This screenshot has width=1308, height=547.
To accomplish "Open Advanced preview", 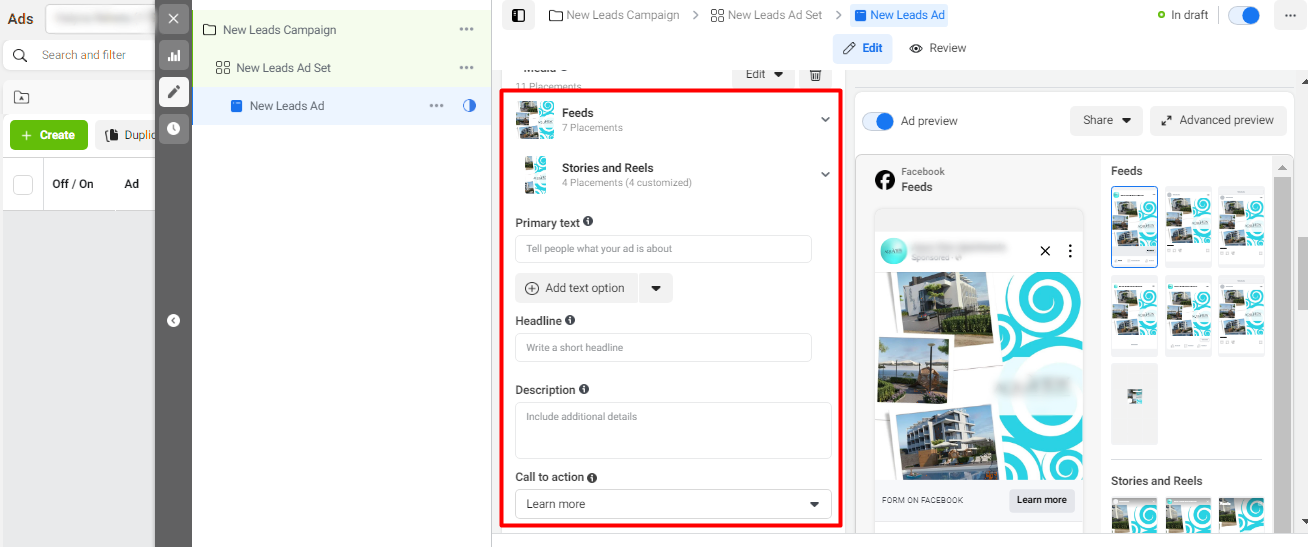I will [x=1217, y=120].
